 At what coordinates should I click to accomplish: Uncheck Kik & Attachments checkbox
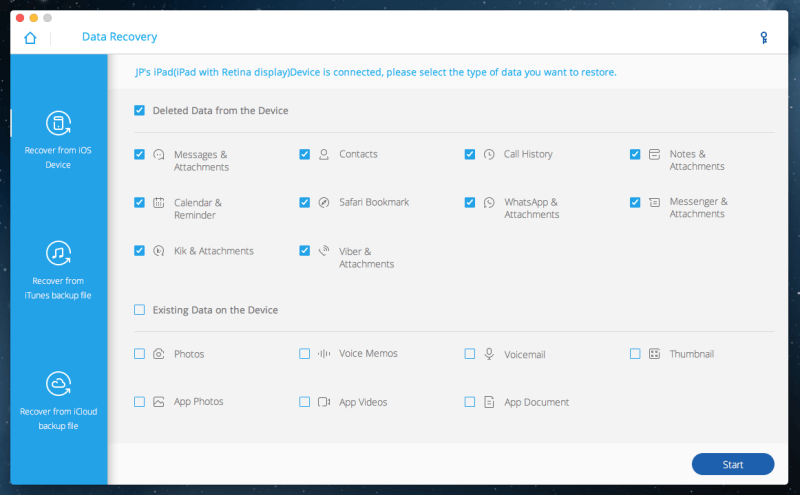pyautogui.click(x=139, y=251)
